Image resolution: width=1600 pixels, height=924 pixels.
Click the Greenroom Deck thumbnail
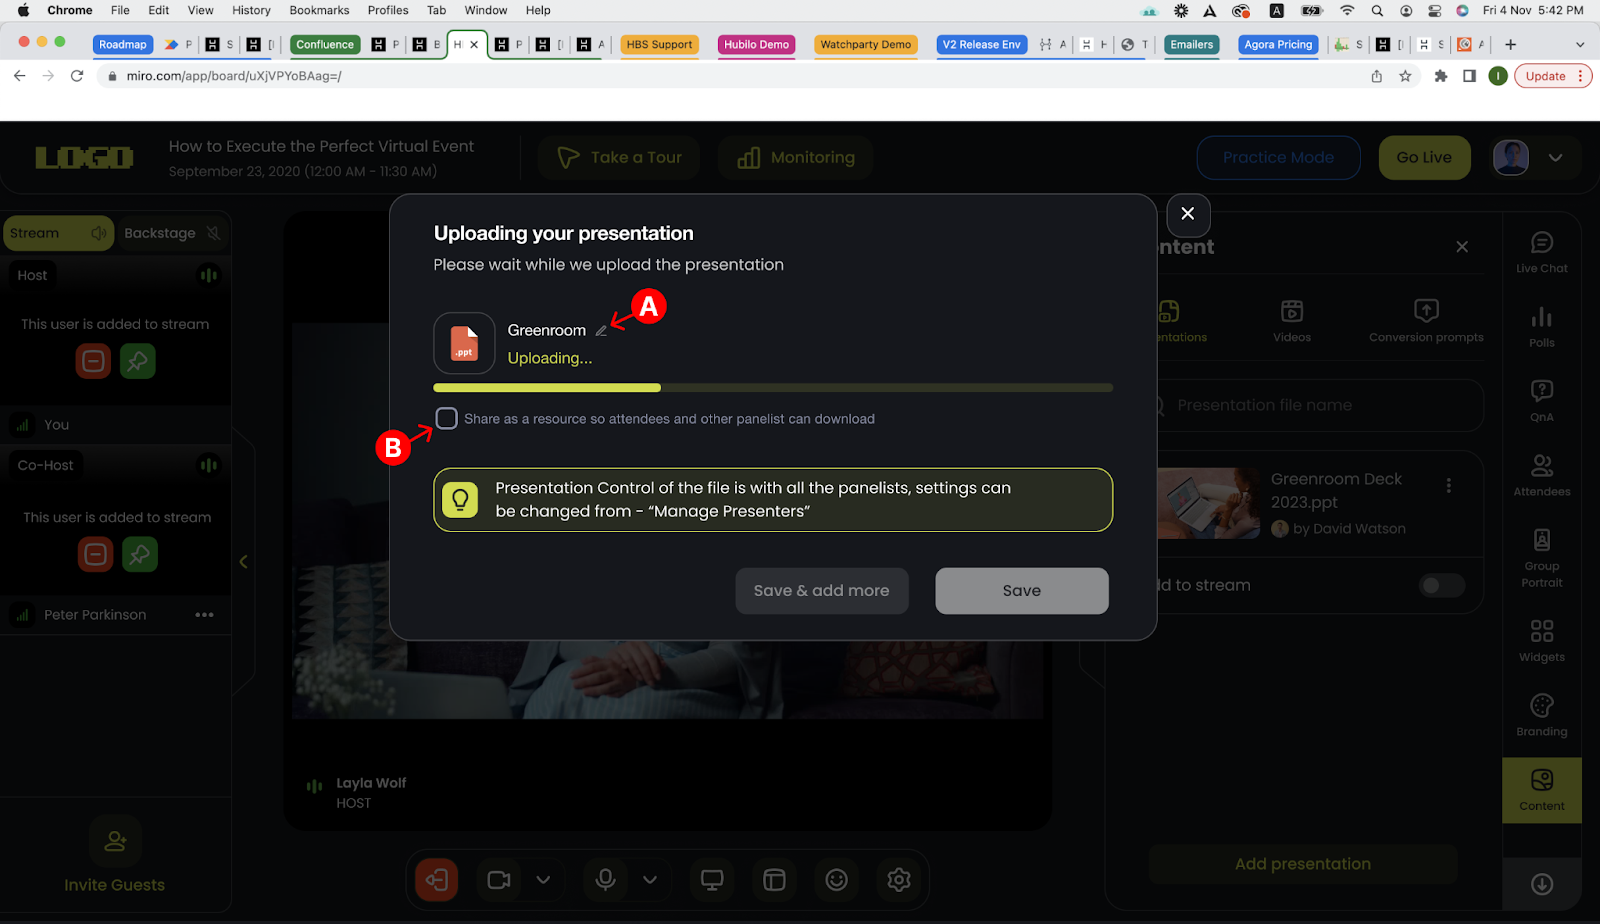[x=1209, y=503]
